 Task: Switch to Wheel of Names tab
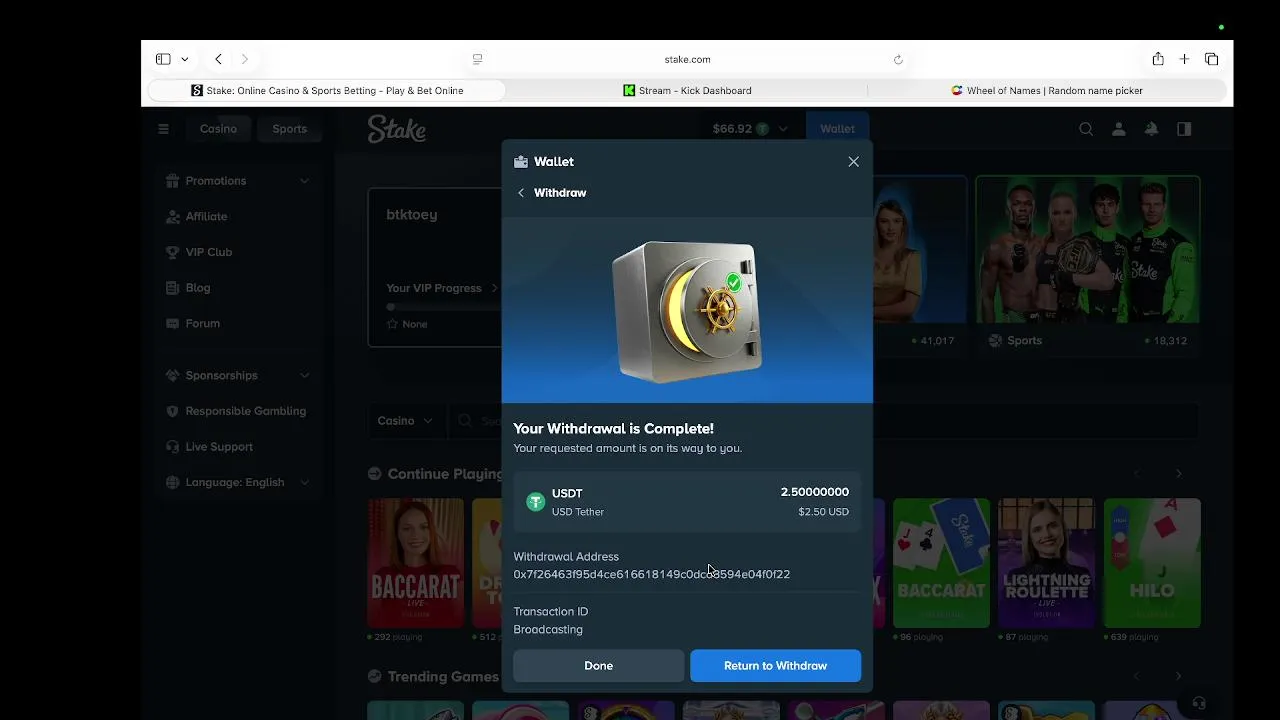coord(1047,90)
